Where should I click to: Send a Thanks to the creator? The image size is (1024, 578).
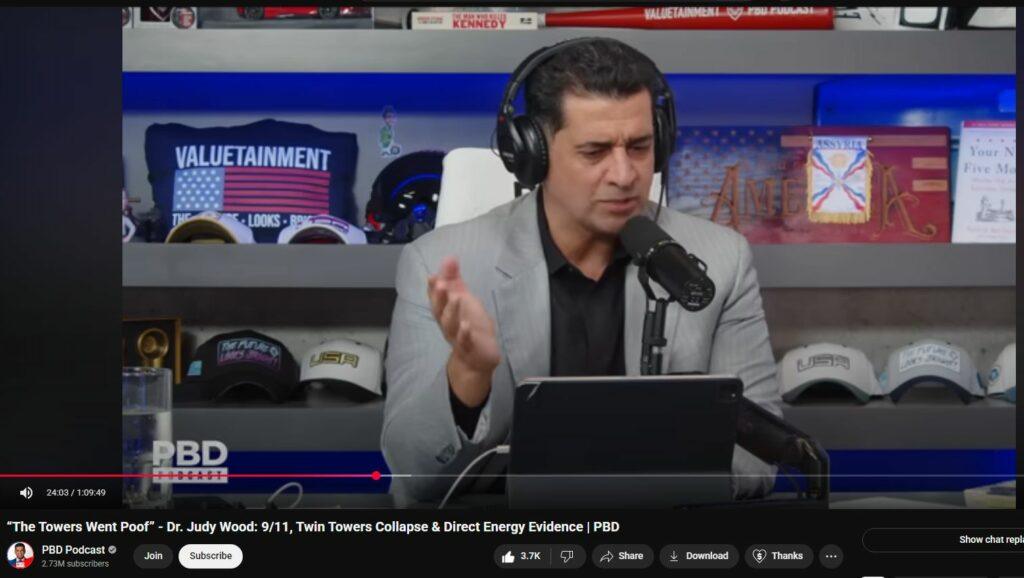click(x=777, y=556)
